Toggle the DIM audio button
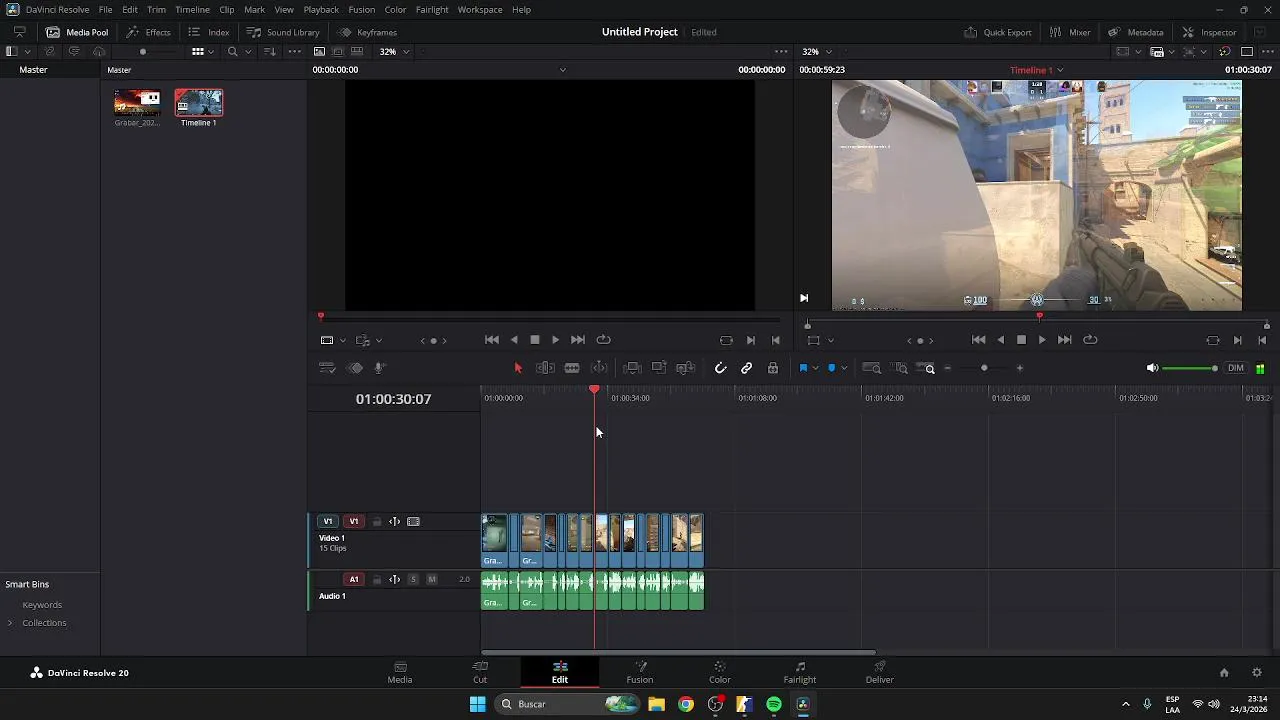The image size is (1280, 720). pos(1236,368)
